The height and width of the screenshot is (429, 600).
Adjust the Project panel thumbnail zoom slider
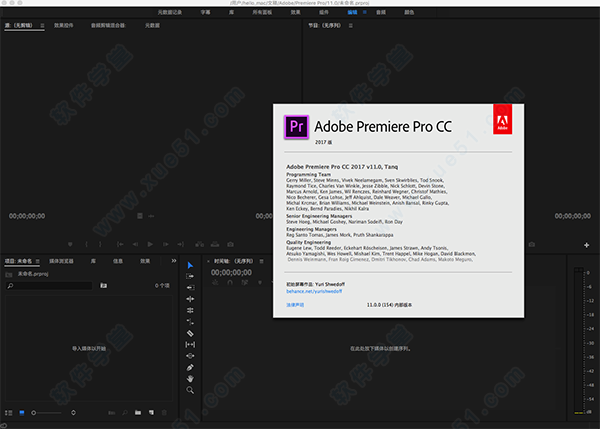(47, 413)
